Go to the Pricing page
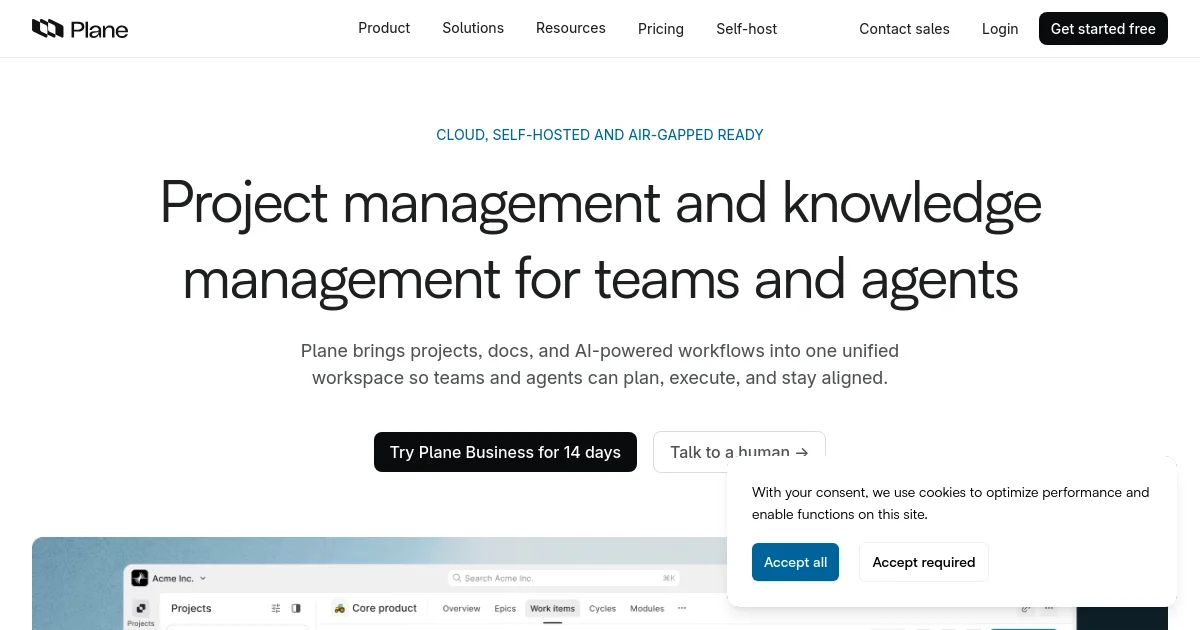The image size is (1200, 630). [661, 29]
